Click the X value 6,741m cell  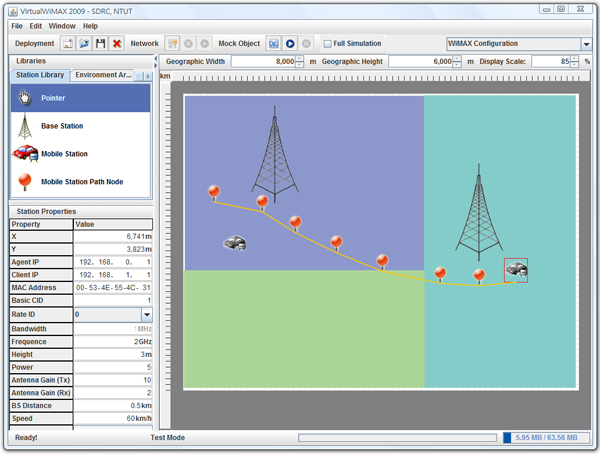click(113, 237)
